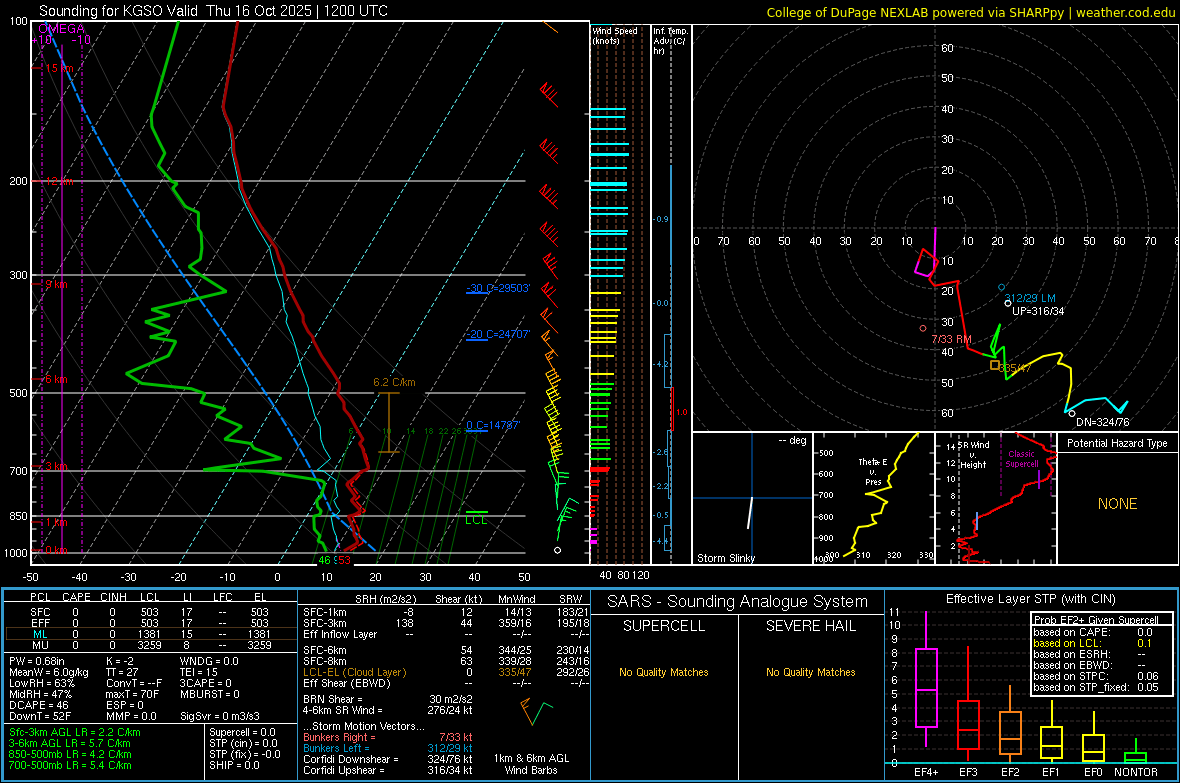Select the 9 km height marker

(56, 285)
